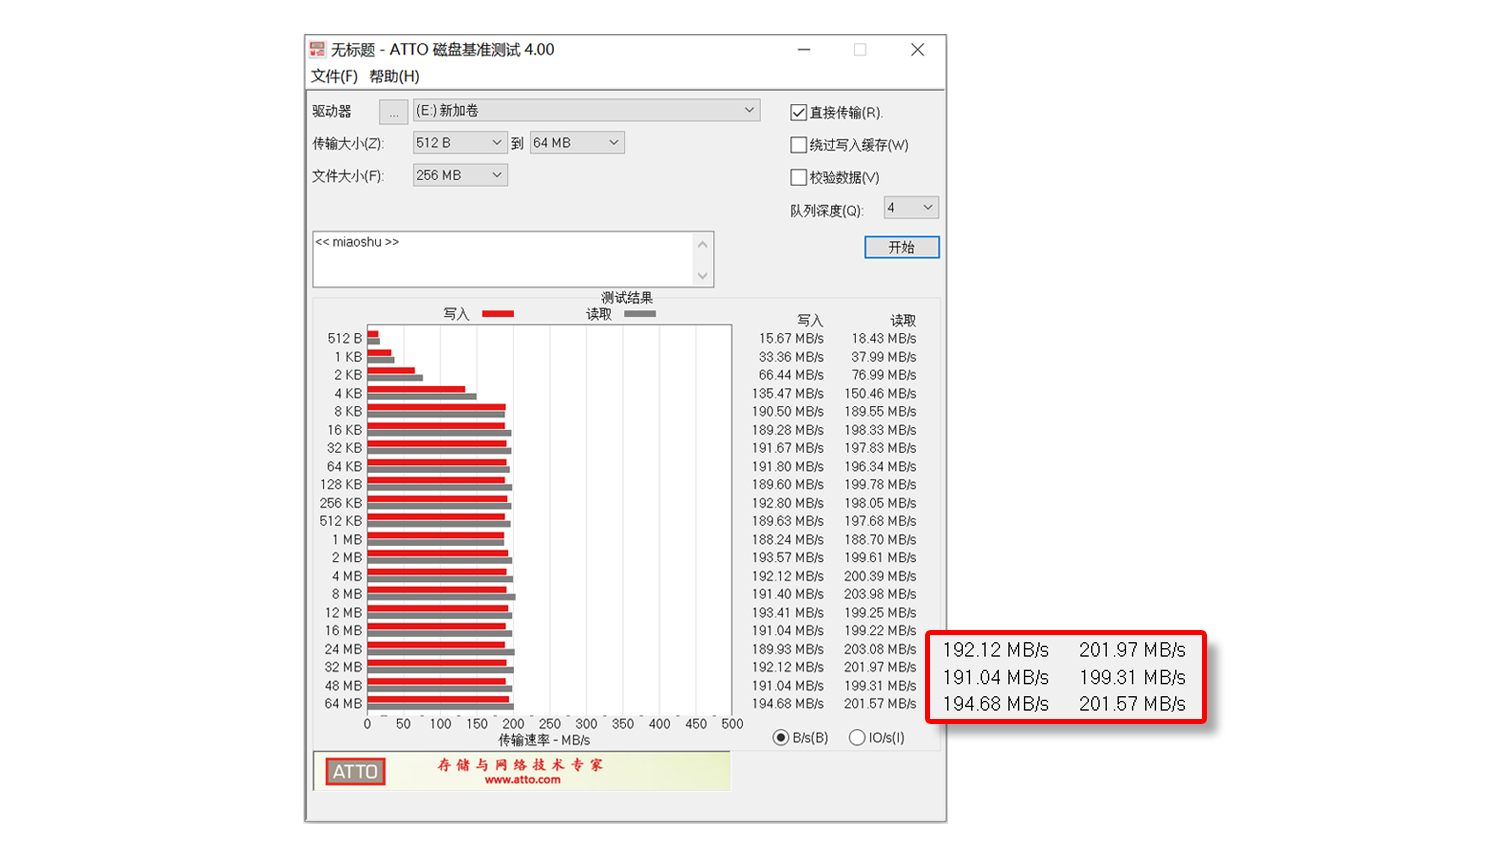Select the B/s(B) radio button

point(781,738)
